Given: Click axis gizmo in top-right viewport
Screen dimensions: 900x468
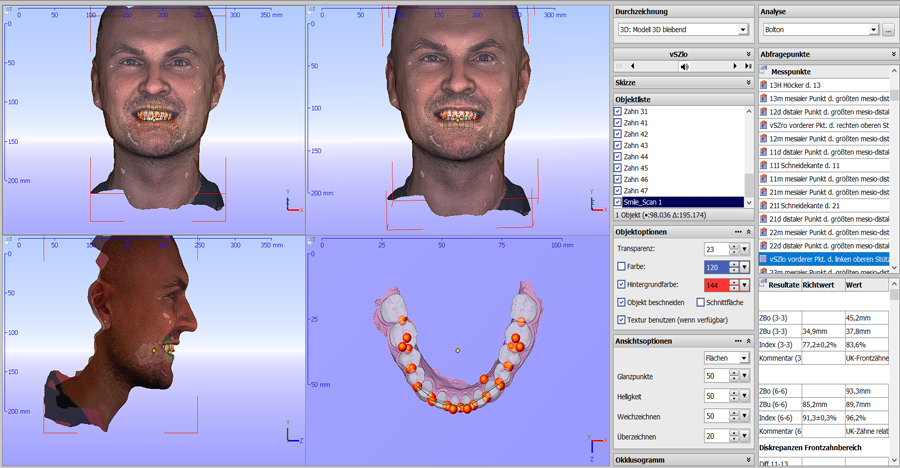Looking at the screenshot, I should [x=597, y=202].
